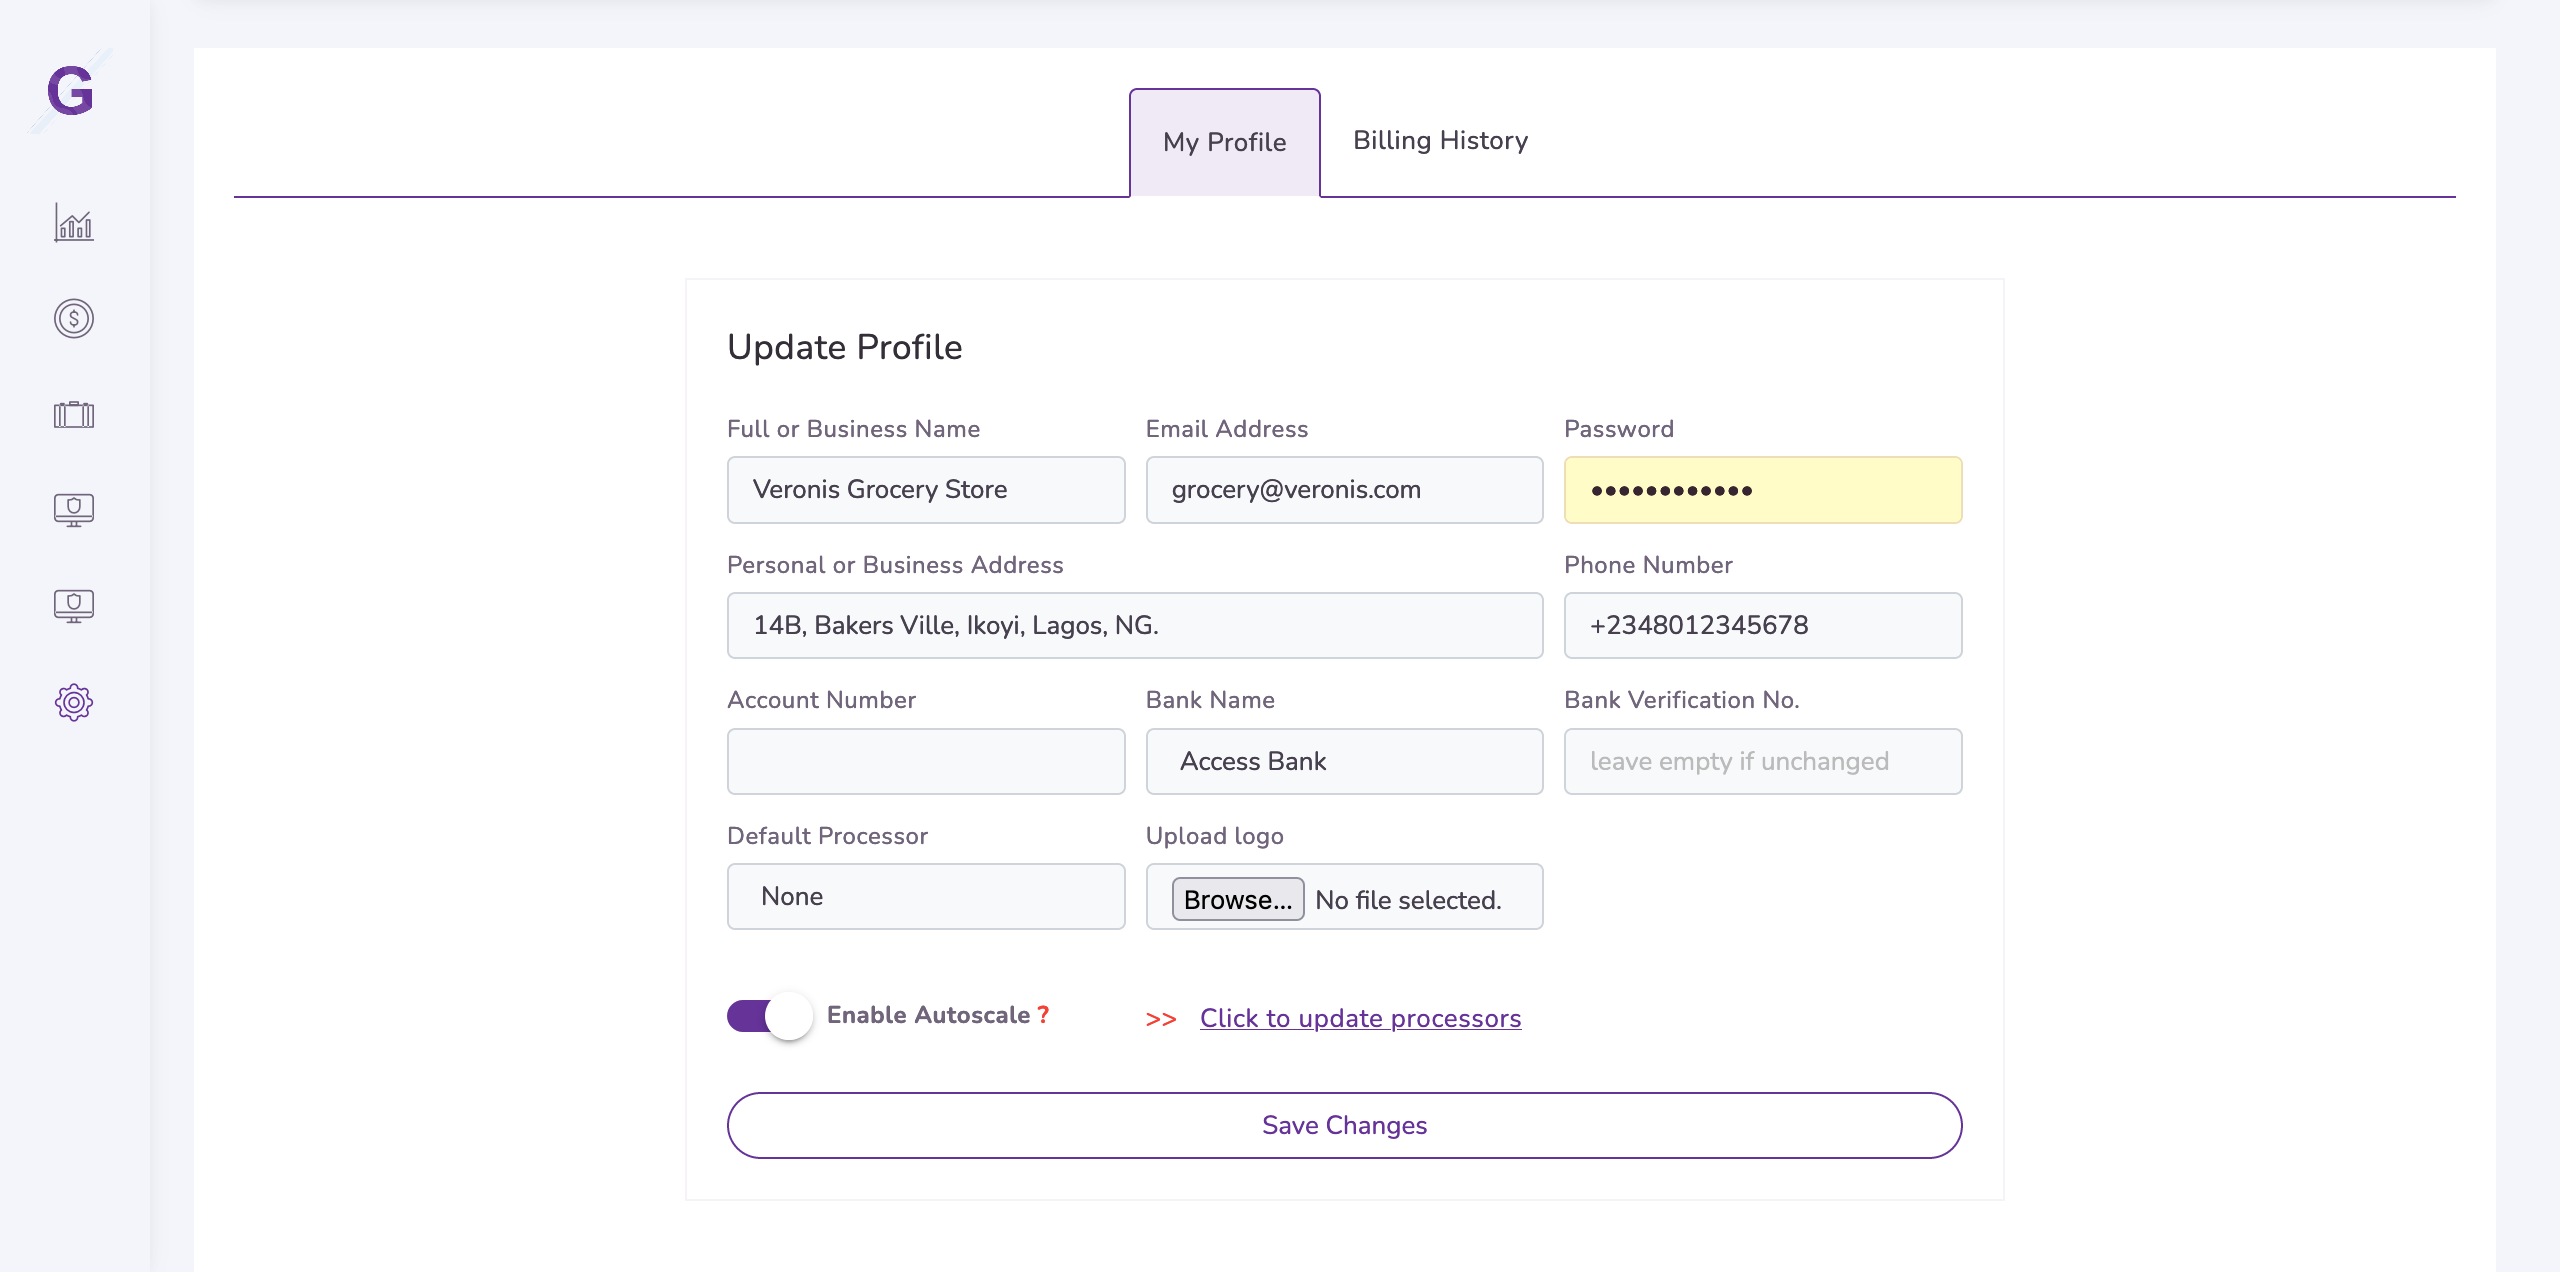Viewport: 2560px width, 1272px height.
Task: Click the lower monitor shield icon
Action: [x=74, y=606]
